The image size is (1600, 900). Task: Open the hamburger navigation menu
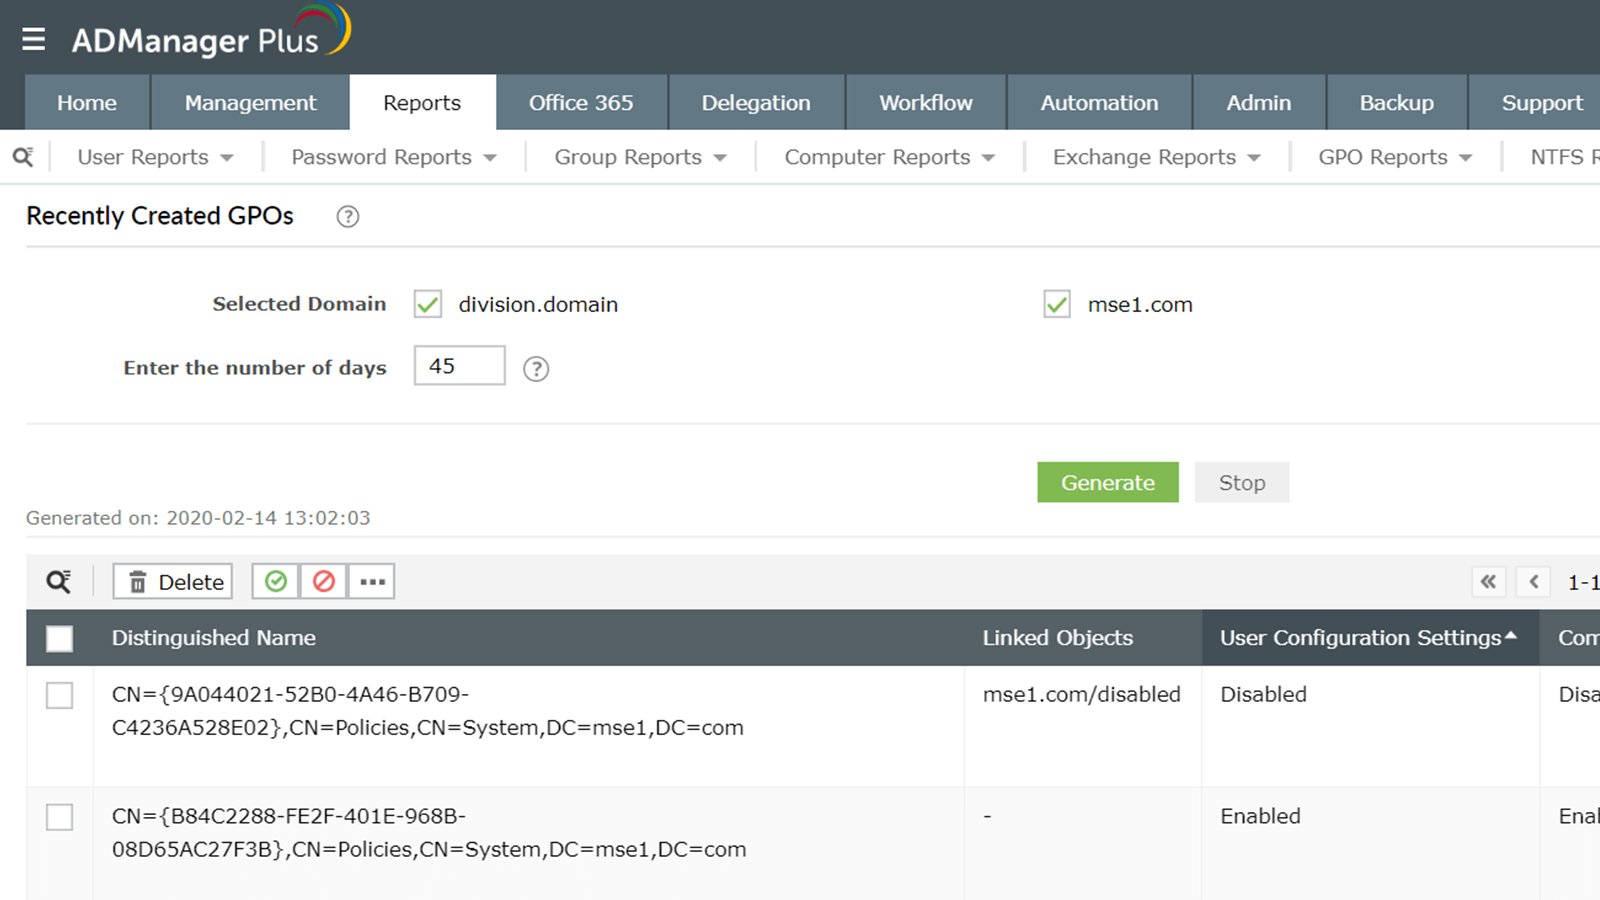coord(34,39)
